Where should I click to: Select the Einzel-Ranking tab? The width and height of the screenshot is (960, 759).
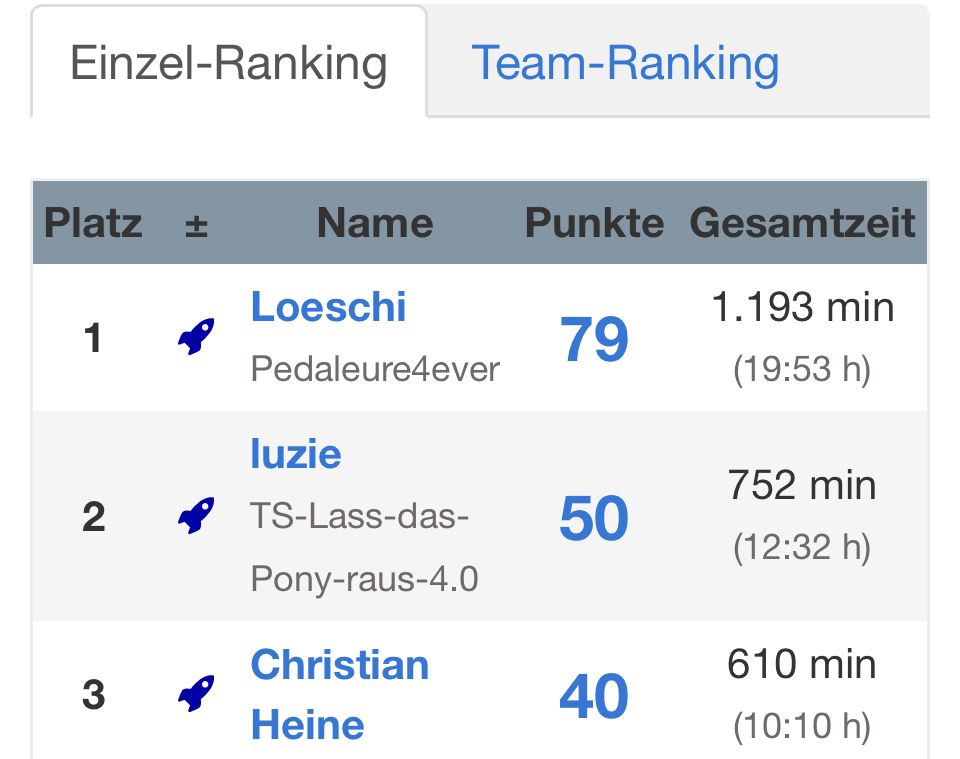point(228,63)
